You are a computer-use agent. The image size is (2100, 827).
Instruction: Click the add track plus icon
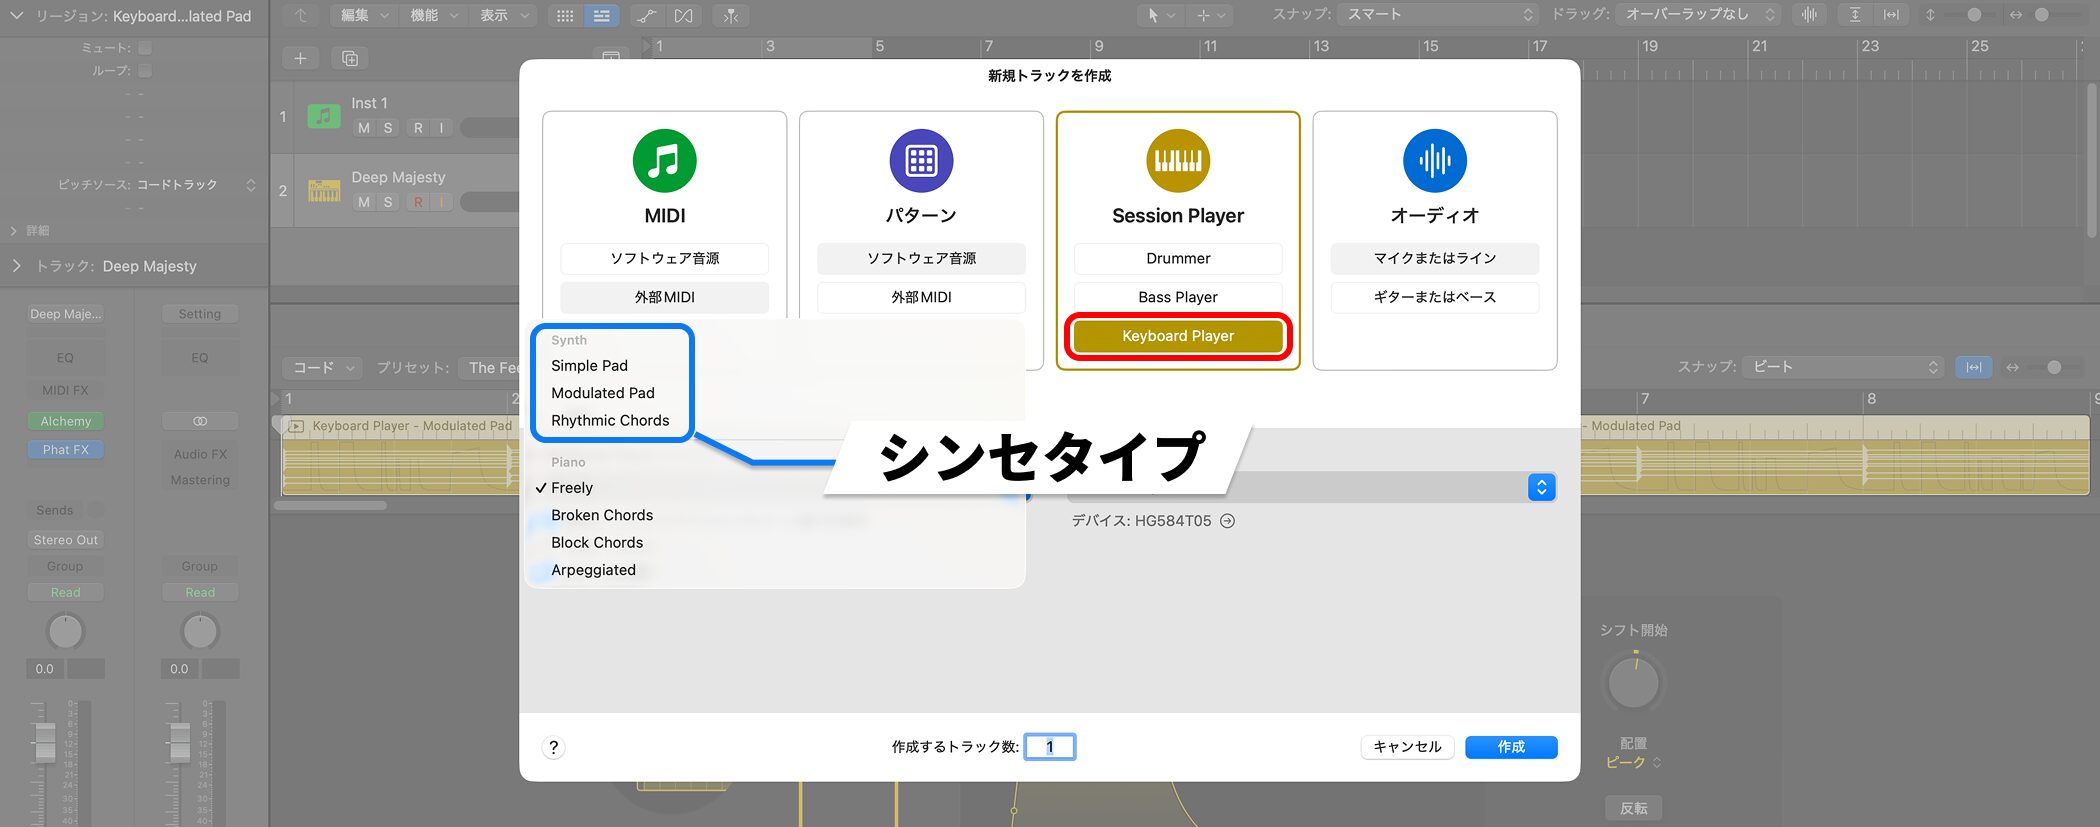pos(300,58)
